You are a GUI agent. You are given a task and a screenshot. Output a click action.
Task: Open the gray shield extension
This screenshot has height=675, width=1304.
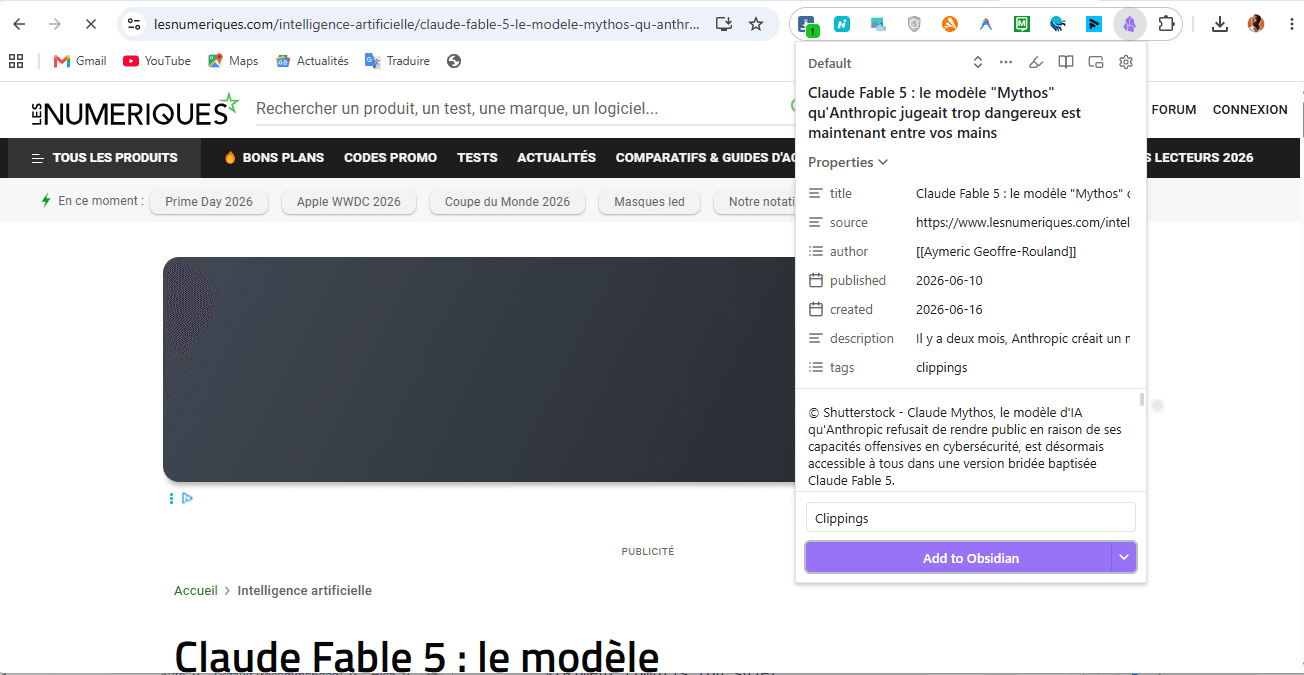pos(914,24)
